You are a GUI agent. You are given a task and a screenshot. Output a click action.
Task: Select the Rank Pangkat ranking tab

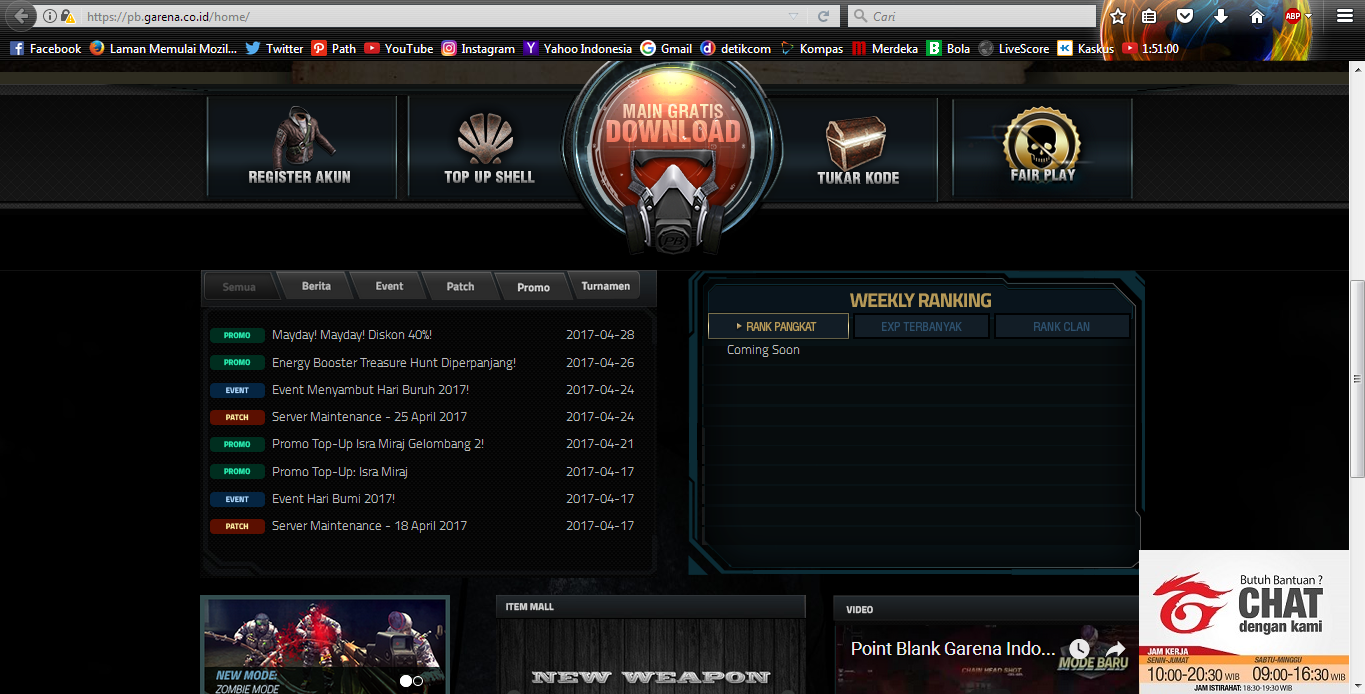coord(778,326)
